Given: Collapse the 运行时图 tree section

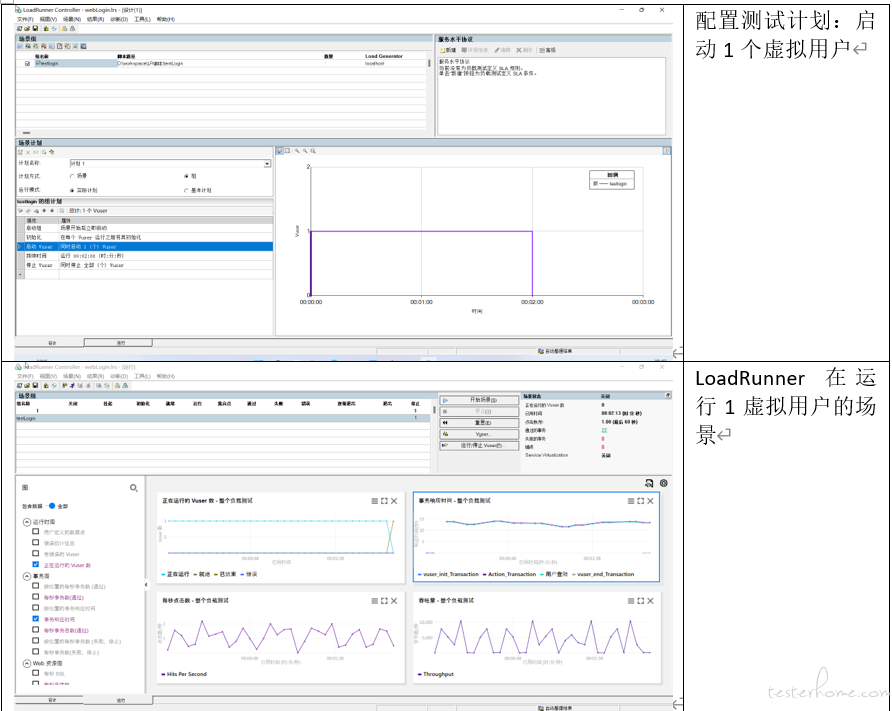Looking at the screenshot, I should (x=27, y=522).
